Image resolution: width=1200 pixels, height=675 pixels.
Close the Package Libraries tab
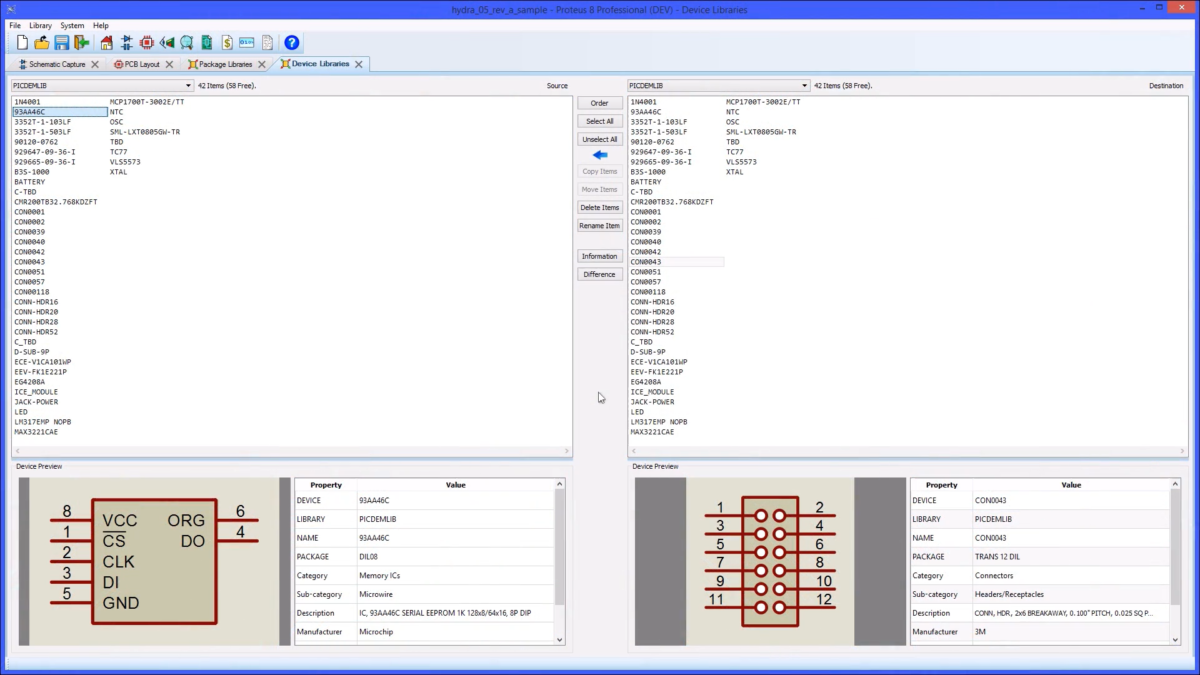pyautogui.click(x=262, y=64)
